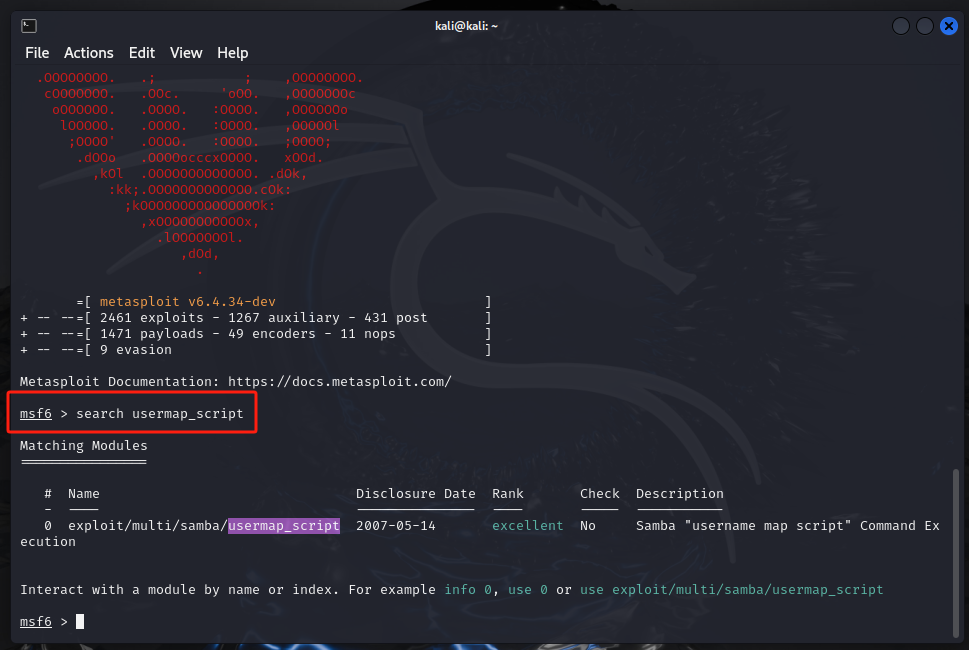Click the terminal vertical scrollbar
Screen dimensions: 969x650
click(955, 552)
